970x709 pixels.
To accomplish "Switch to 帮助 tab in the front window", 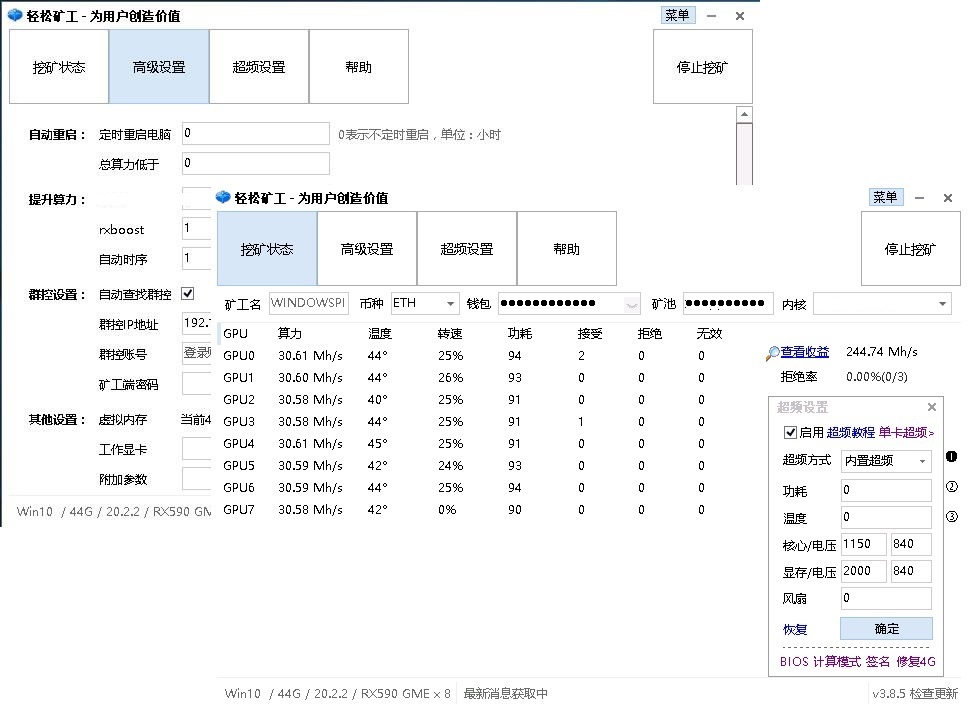I will pyautogui.click(x=566, y=249).
